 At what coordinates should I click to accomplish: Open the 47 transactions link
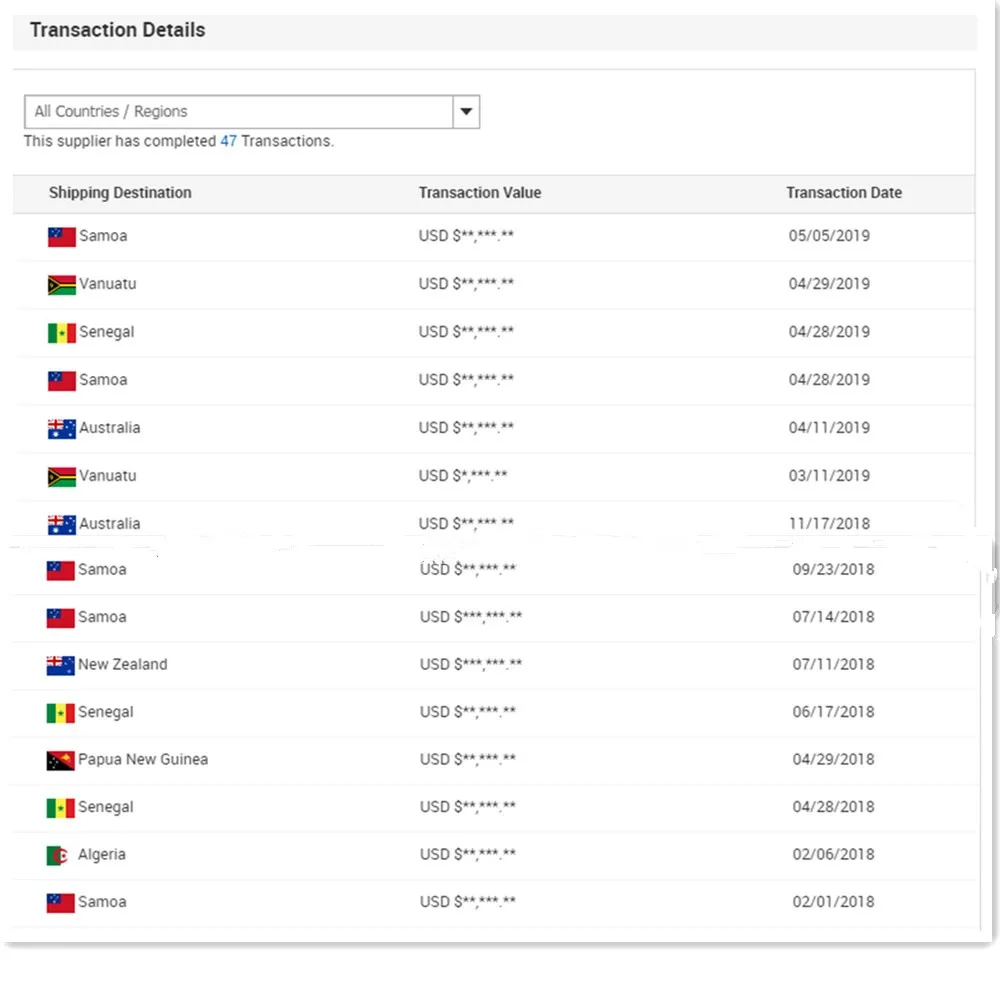[228, 141]
